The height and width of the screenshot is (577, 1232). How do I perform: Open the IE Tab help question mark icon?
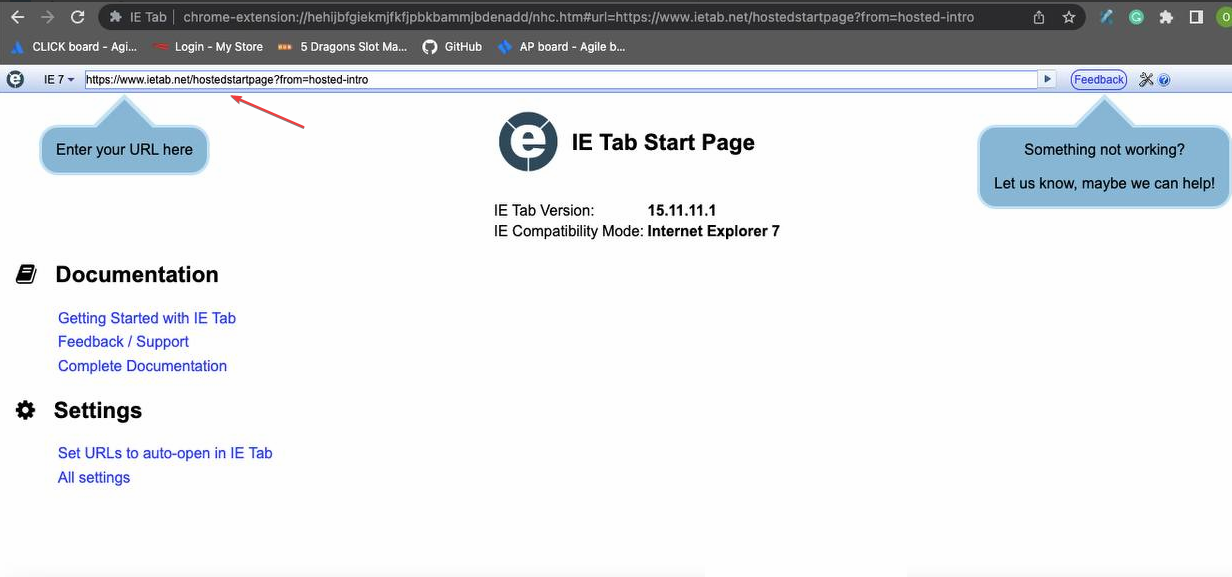click(1164, 80)
